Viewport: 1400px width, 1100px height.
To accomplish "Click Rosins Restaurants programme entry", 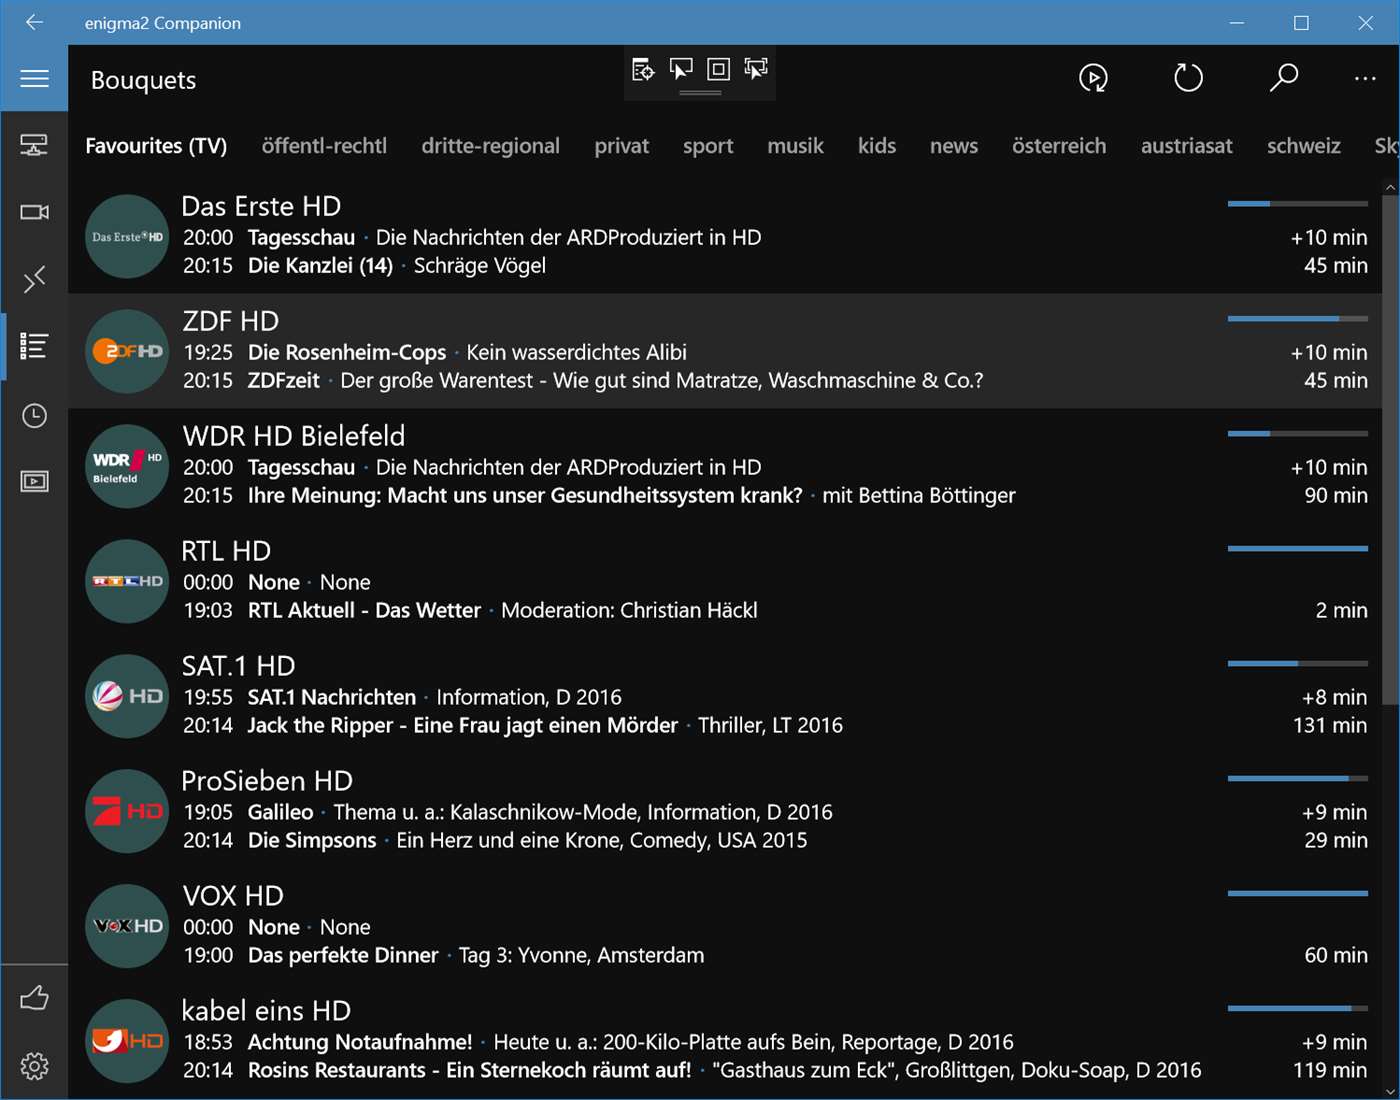I will point(469,1071).
